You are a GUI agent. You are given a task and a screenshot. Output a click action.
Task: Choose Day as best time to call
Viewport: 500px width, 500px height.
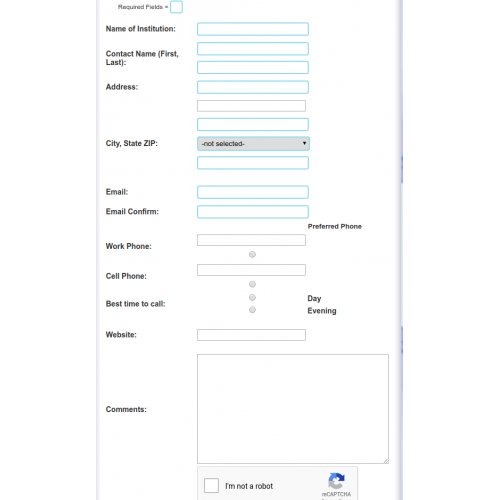click(252, 297)
